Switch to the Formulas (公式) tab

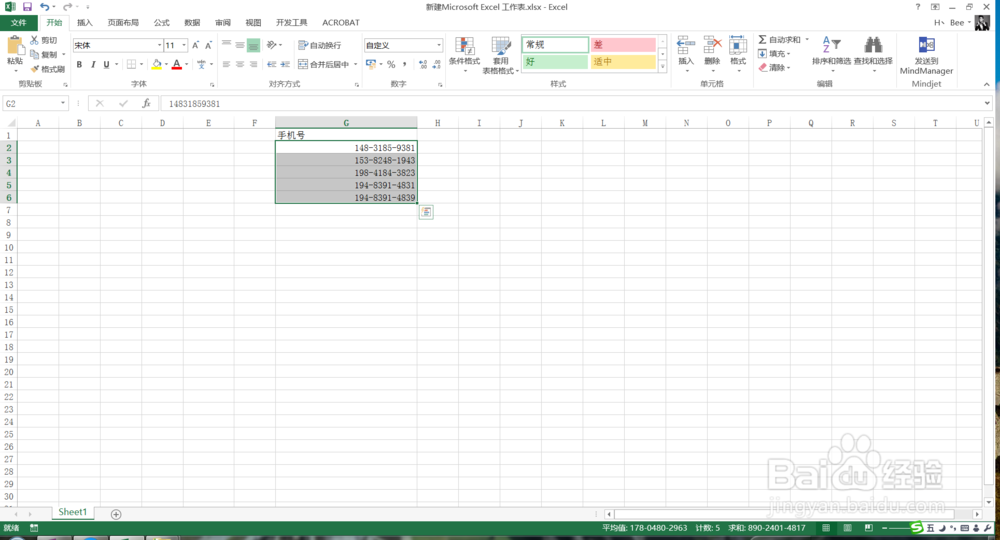(161, 22)
